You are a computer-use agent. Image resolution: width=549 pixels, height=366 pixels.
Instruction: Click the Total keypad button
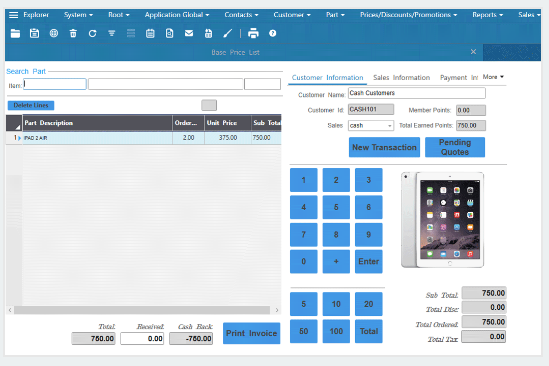(x=368, y=331)
